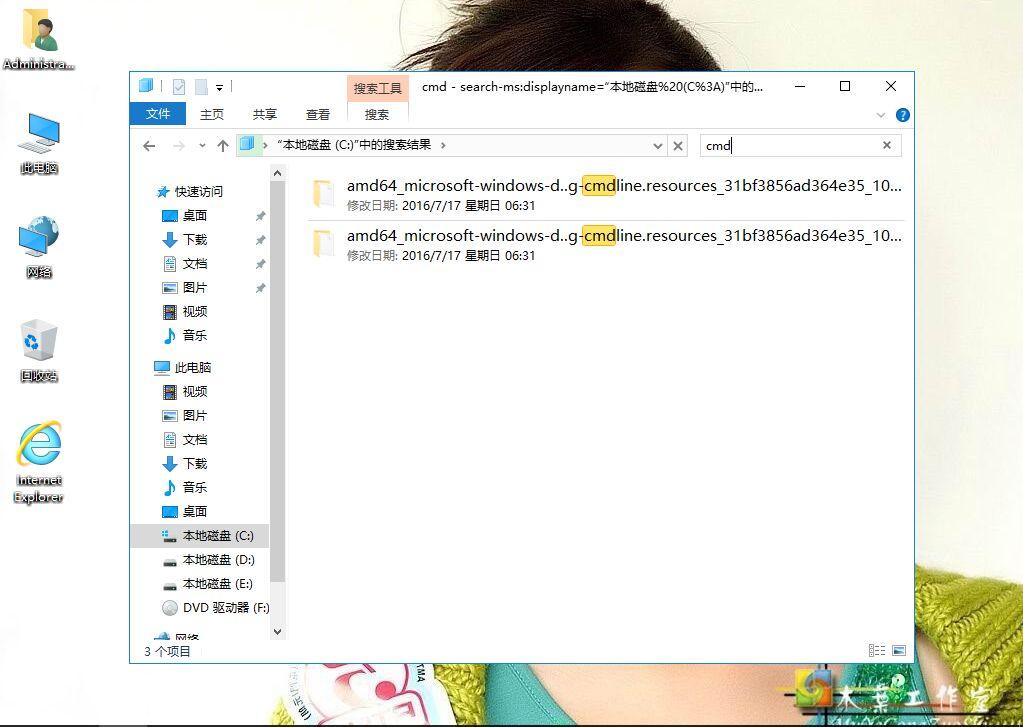Go forward with the right arrow
1023x727 pixels.
(x=178, y=146)
